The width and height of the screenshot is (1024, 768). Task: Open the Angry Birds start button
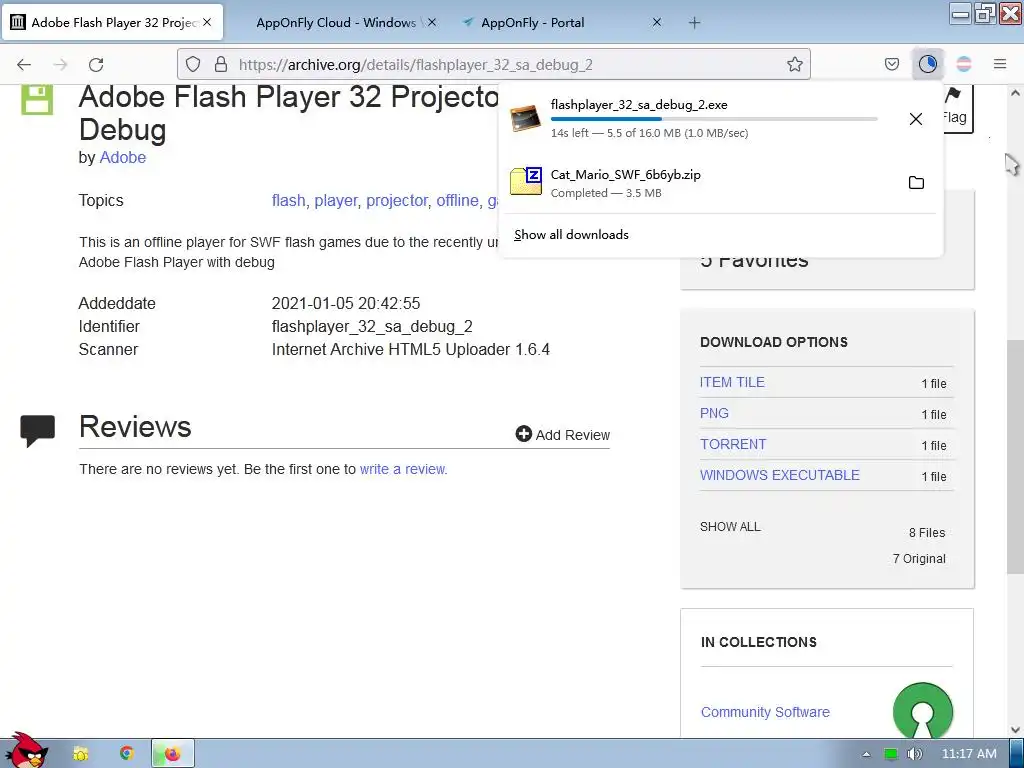25,751
